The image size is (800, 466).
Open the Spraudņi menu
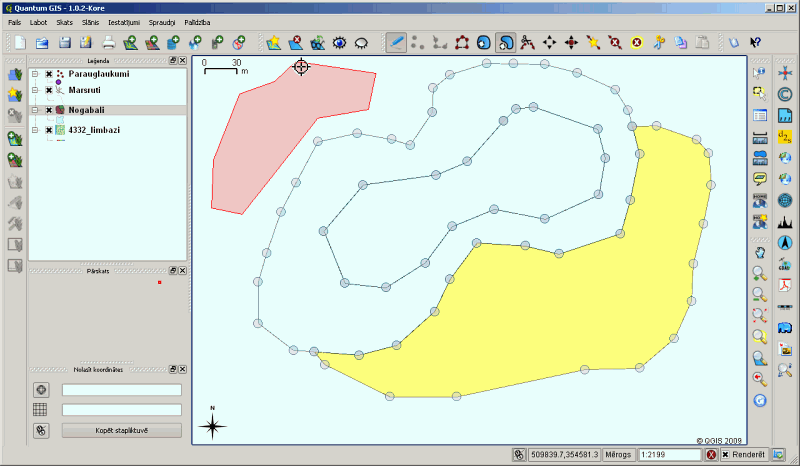tap(162, 22)
